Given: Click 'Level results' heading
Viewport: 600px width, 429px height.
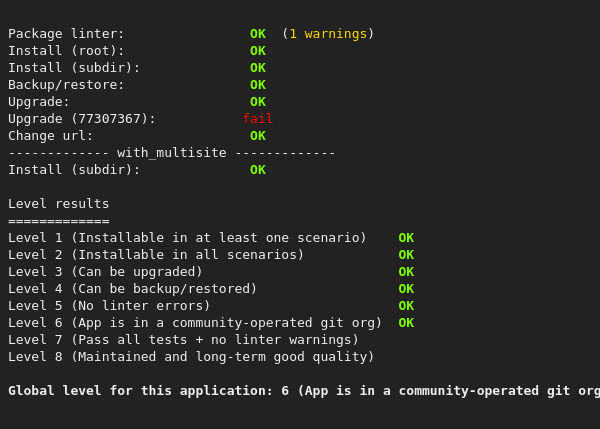Looking at the screenshot, I should pyautogui.click(x=59, y=204).
